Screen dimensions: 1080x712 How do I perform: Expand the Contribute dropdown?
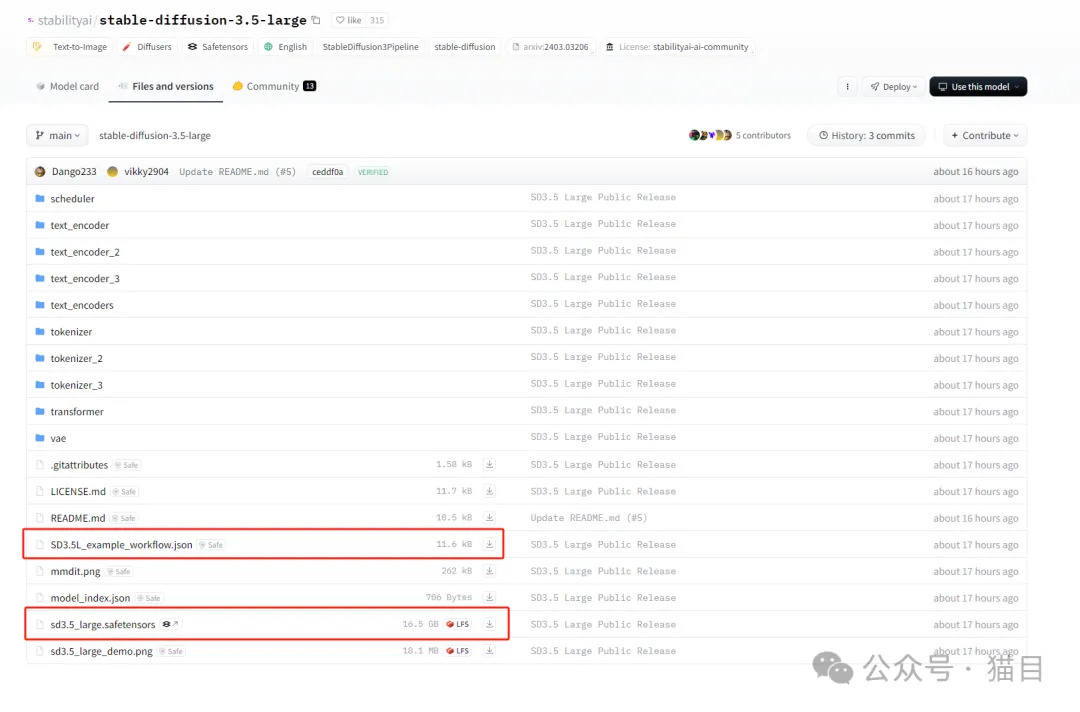point(985,136)
